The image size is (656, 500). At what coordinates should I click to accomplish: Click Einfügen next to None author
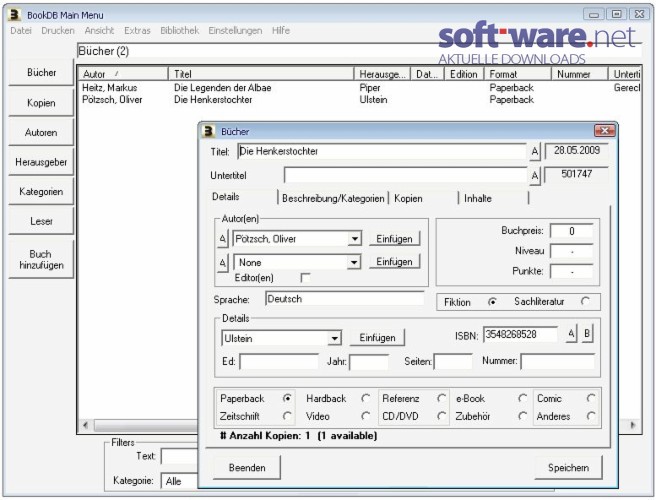click(x=394, y=262)
